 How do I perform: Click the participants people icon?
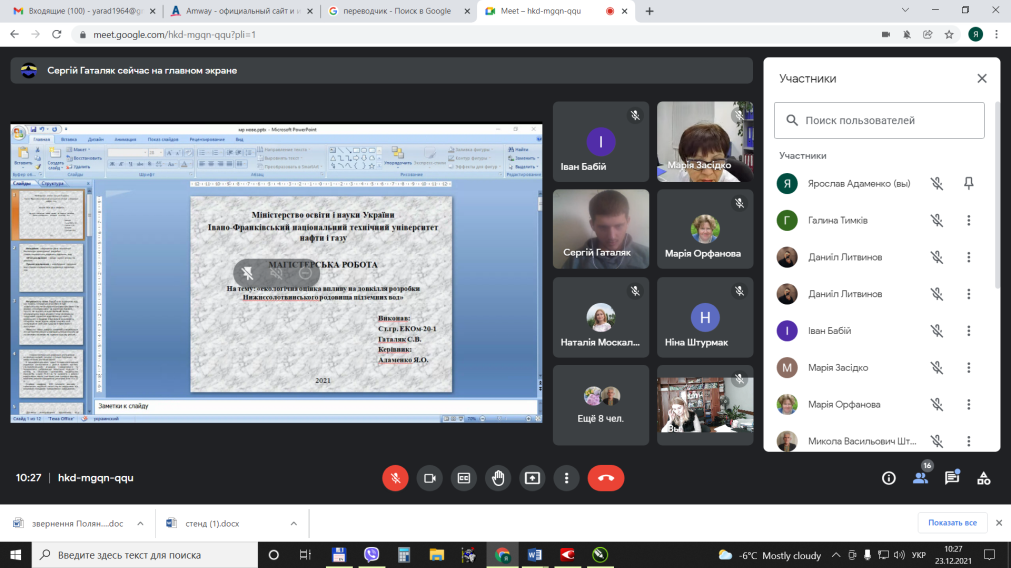[920, 478]
